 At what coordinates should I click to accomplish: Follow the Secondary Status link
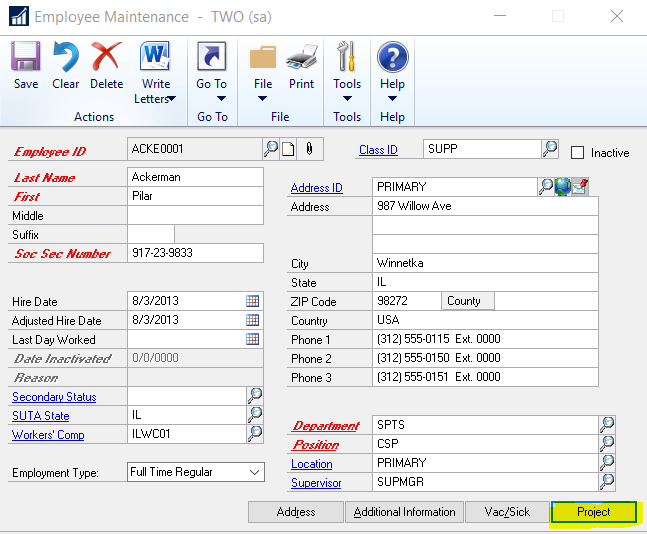point(54,397)
